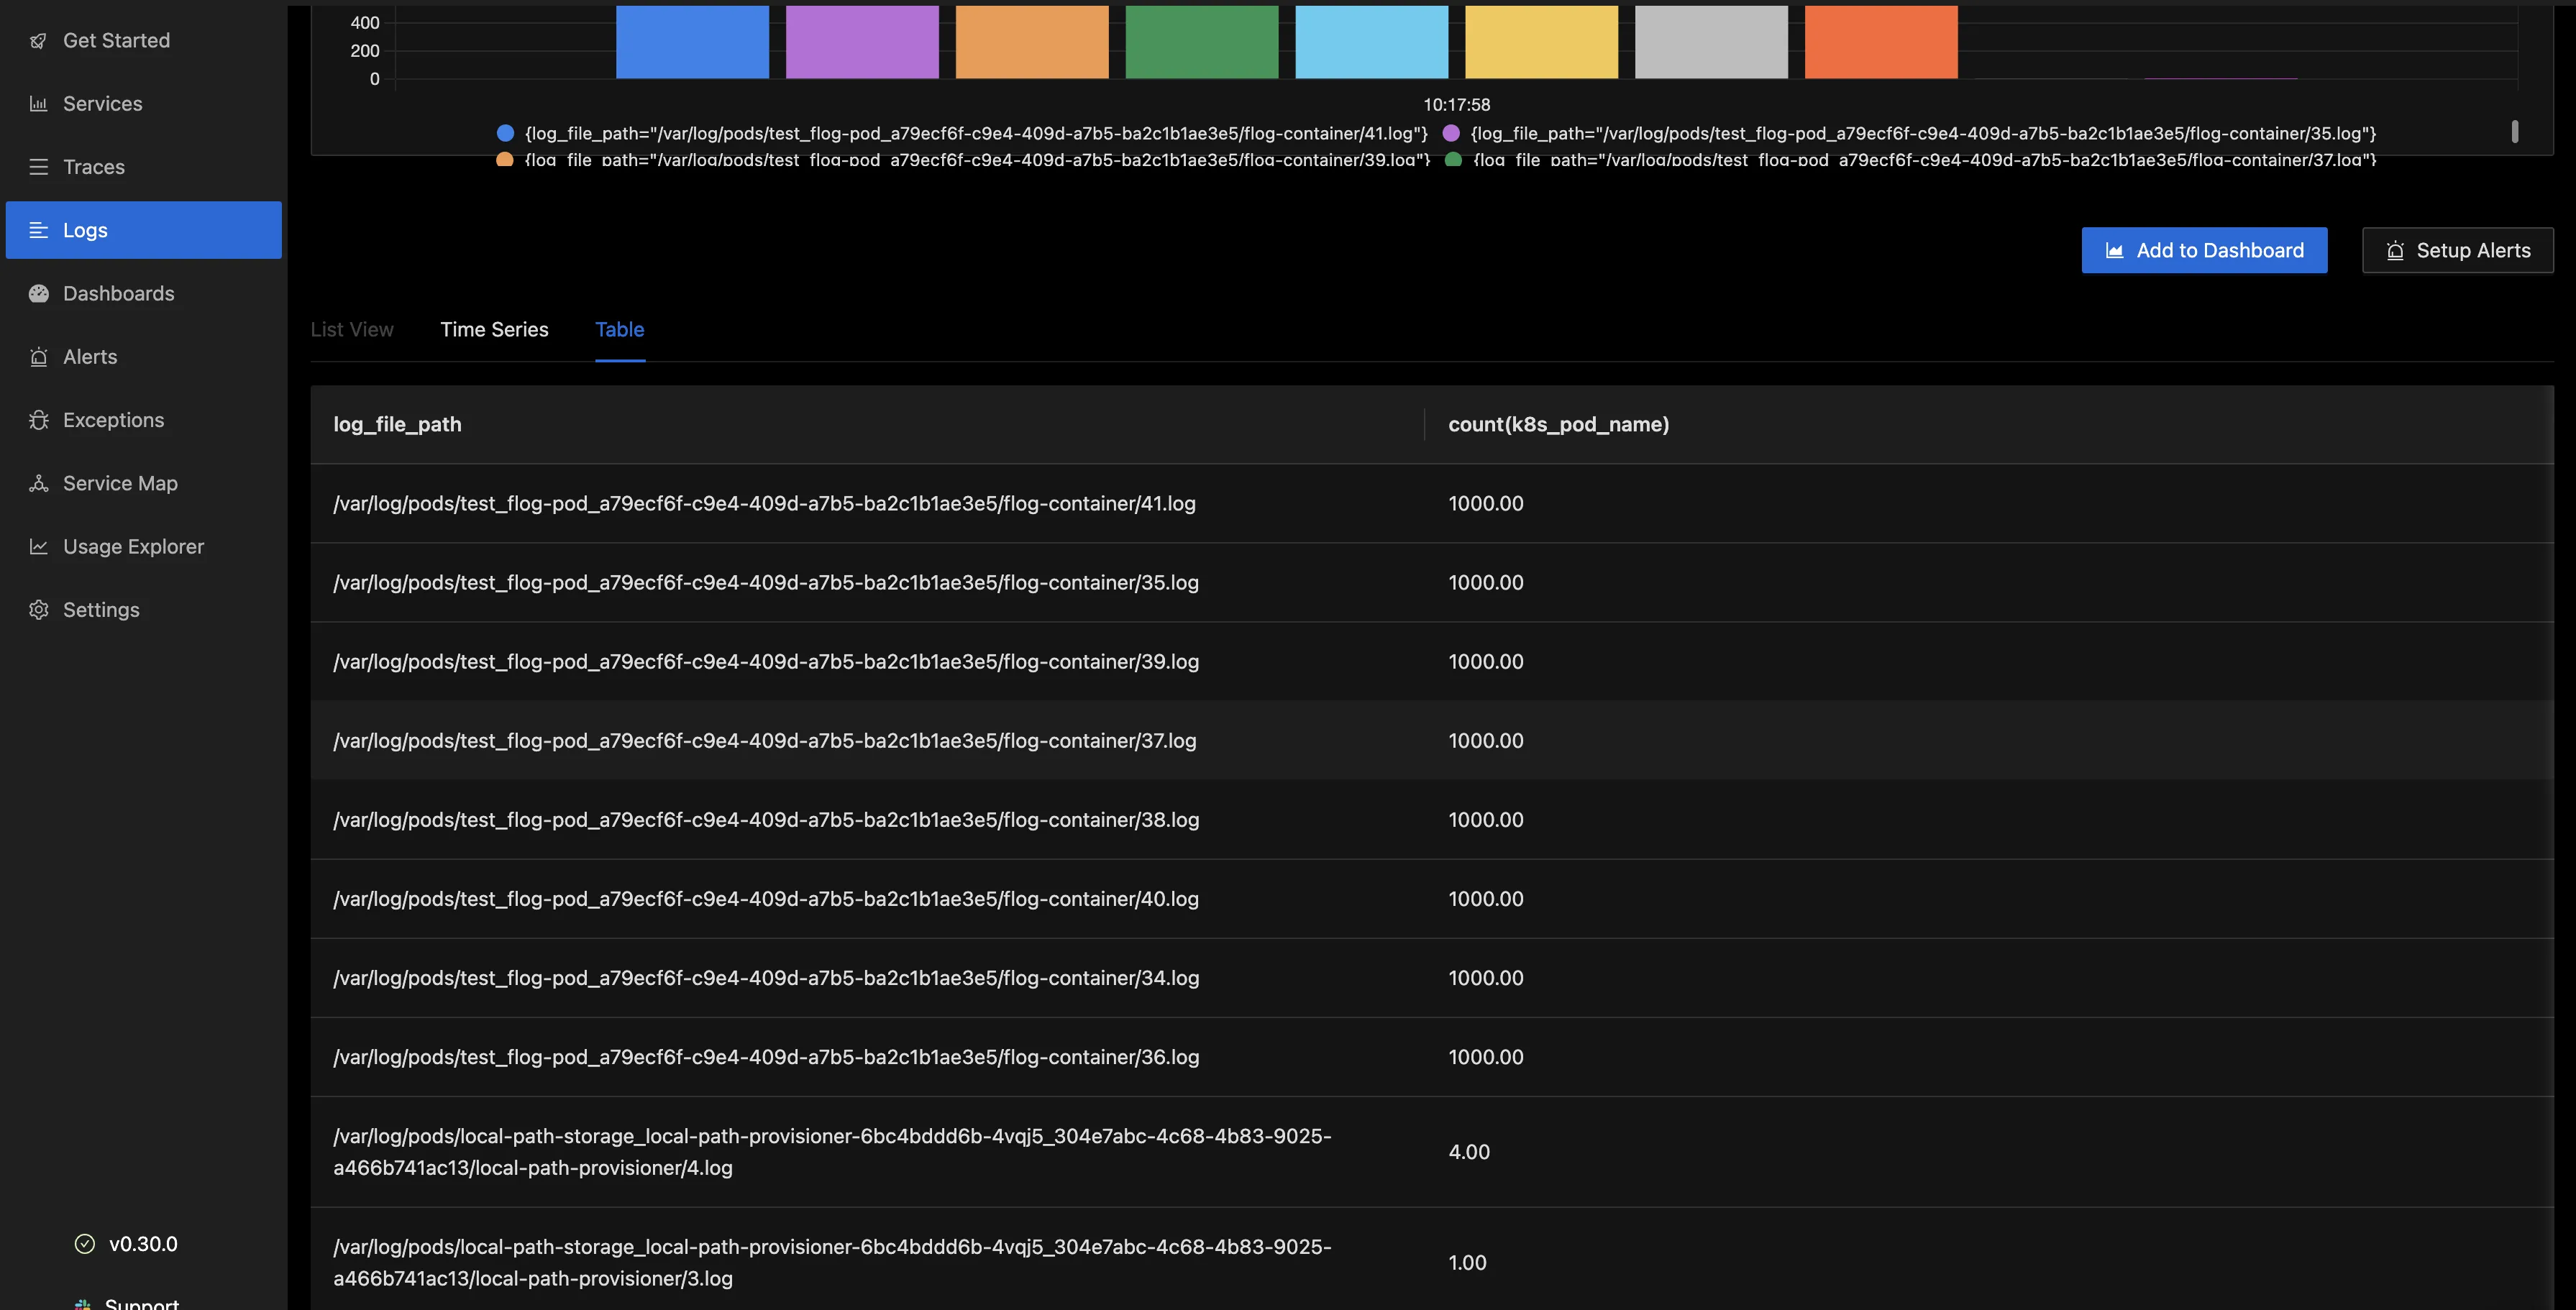Go to the Exceptions section

[143, 420]
